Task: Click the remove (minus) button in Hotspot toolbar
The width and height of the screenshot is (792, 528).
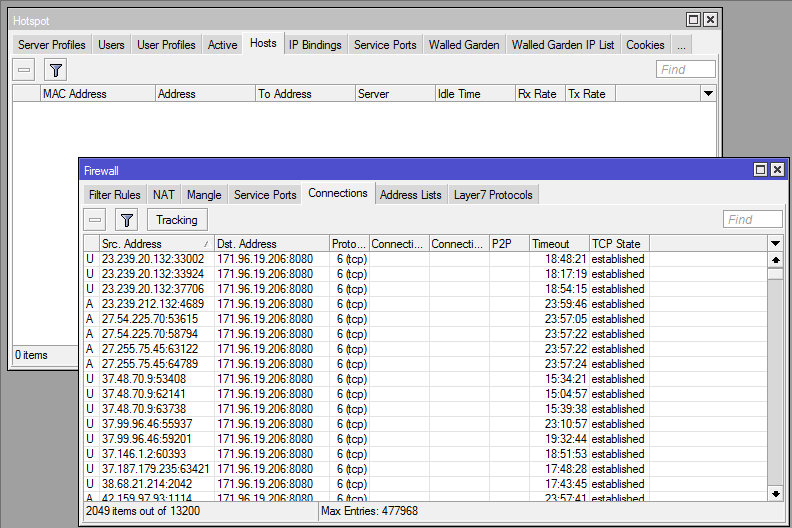Action: pyautogui.click(x=24, y=69)
